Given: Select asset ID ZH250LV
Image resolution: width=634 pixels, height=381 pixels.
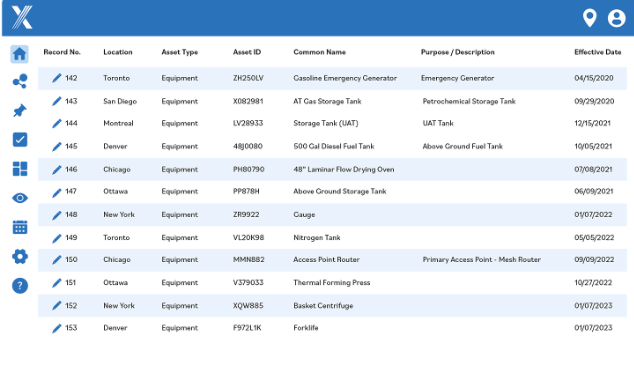Looking at the screenshot, I should [248, 78].
